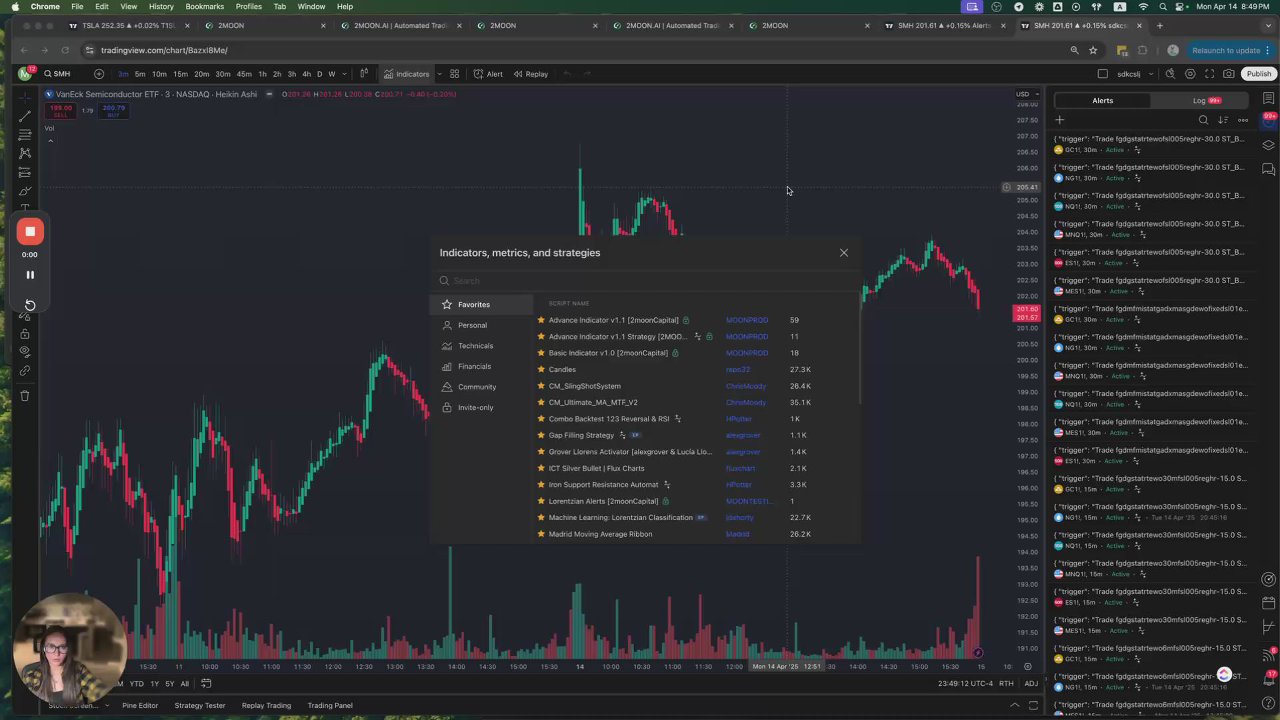This screenshot has height=720, width=1280.
Task: Open author ChrisMoody link for CM_Ultimate_MA_MTF_V2
Action: [745, 403]
